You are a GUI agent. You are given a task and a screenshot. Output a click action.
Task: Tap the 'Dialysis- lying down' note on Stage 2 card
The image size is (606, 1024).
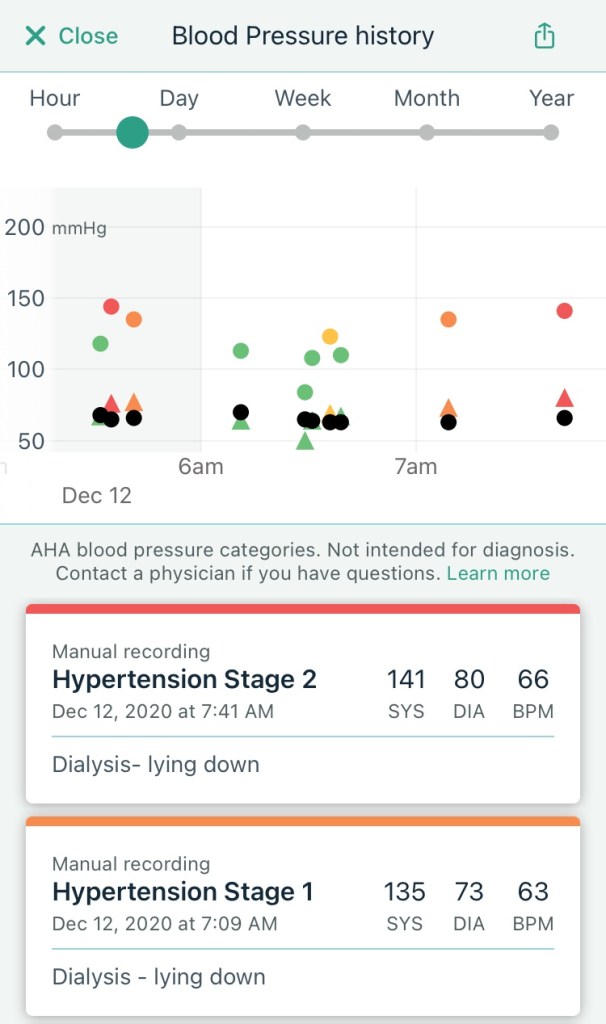pyautogui.click(x=156, y=765)
